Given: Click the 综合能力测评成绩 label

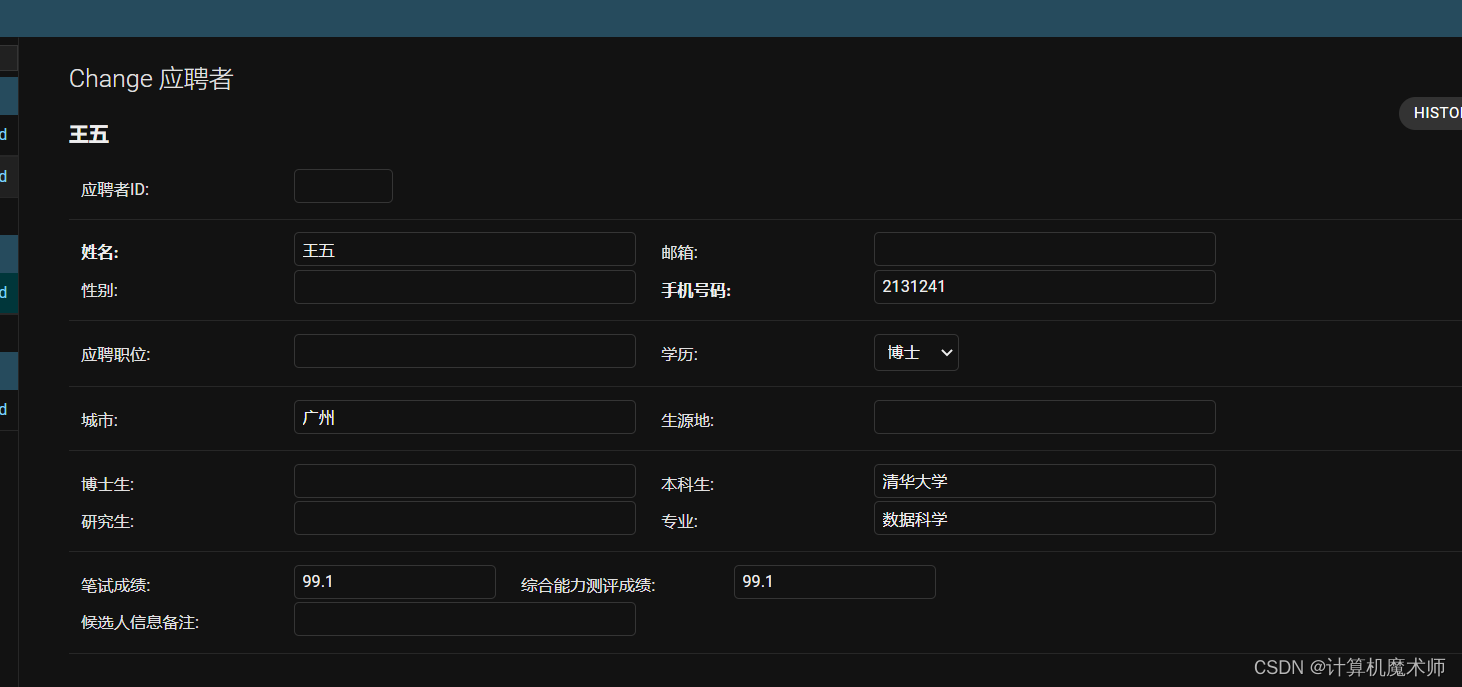Looking at the screenshot, I should pos(588,586).
